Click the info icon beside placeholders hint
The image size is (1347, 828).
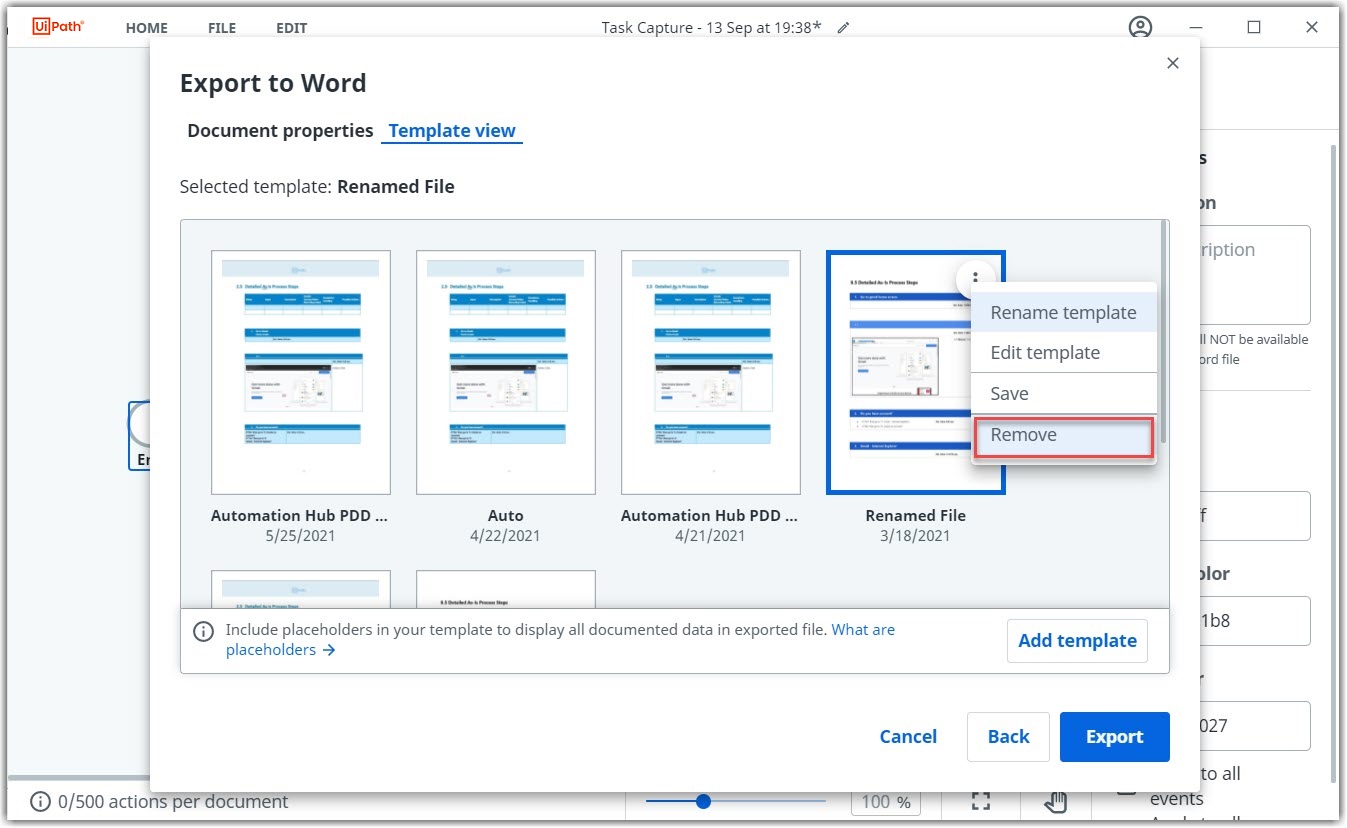click(x=203, y=631)
